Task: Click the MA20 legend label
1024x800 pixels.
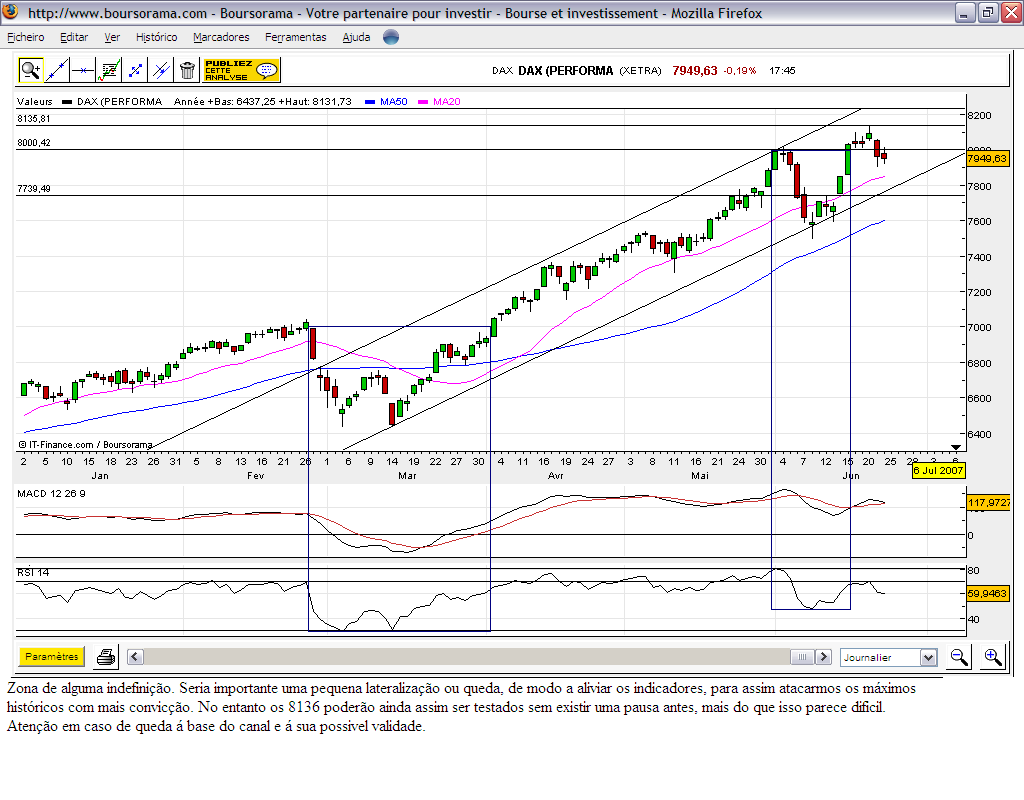Action: point(447,101)
